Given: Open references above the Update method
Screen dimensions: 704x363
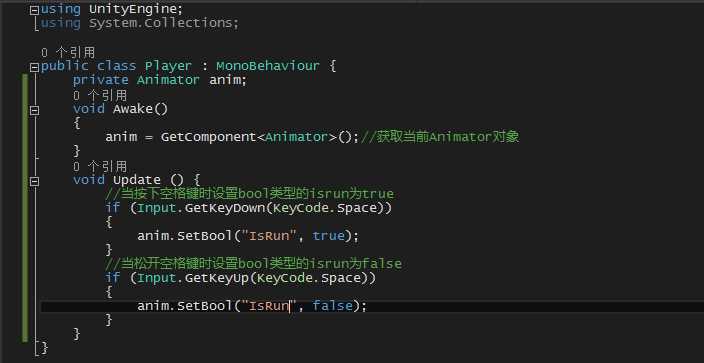Looking at the screenshot, I should pyautogui.click(x=100, y=167).
